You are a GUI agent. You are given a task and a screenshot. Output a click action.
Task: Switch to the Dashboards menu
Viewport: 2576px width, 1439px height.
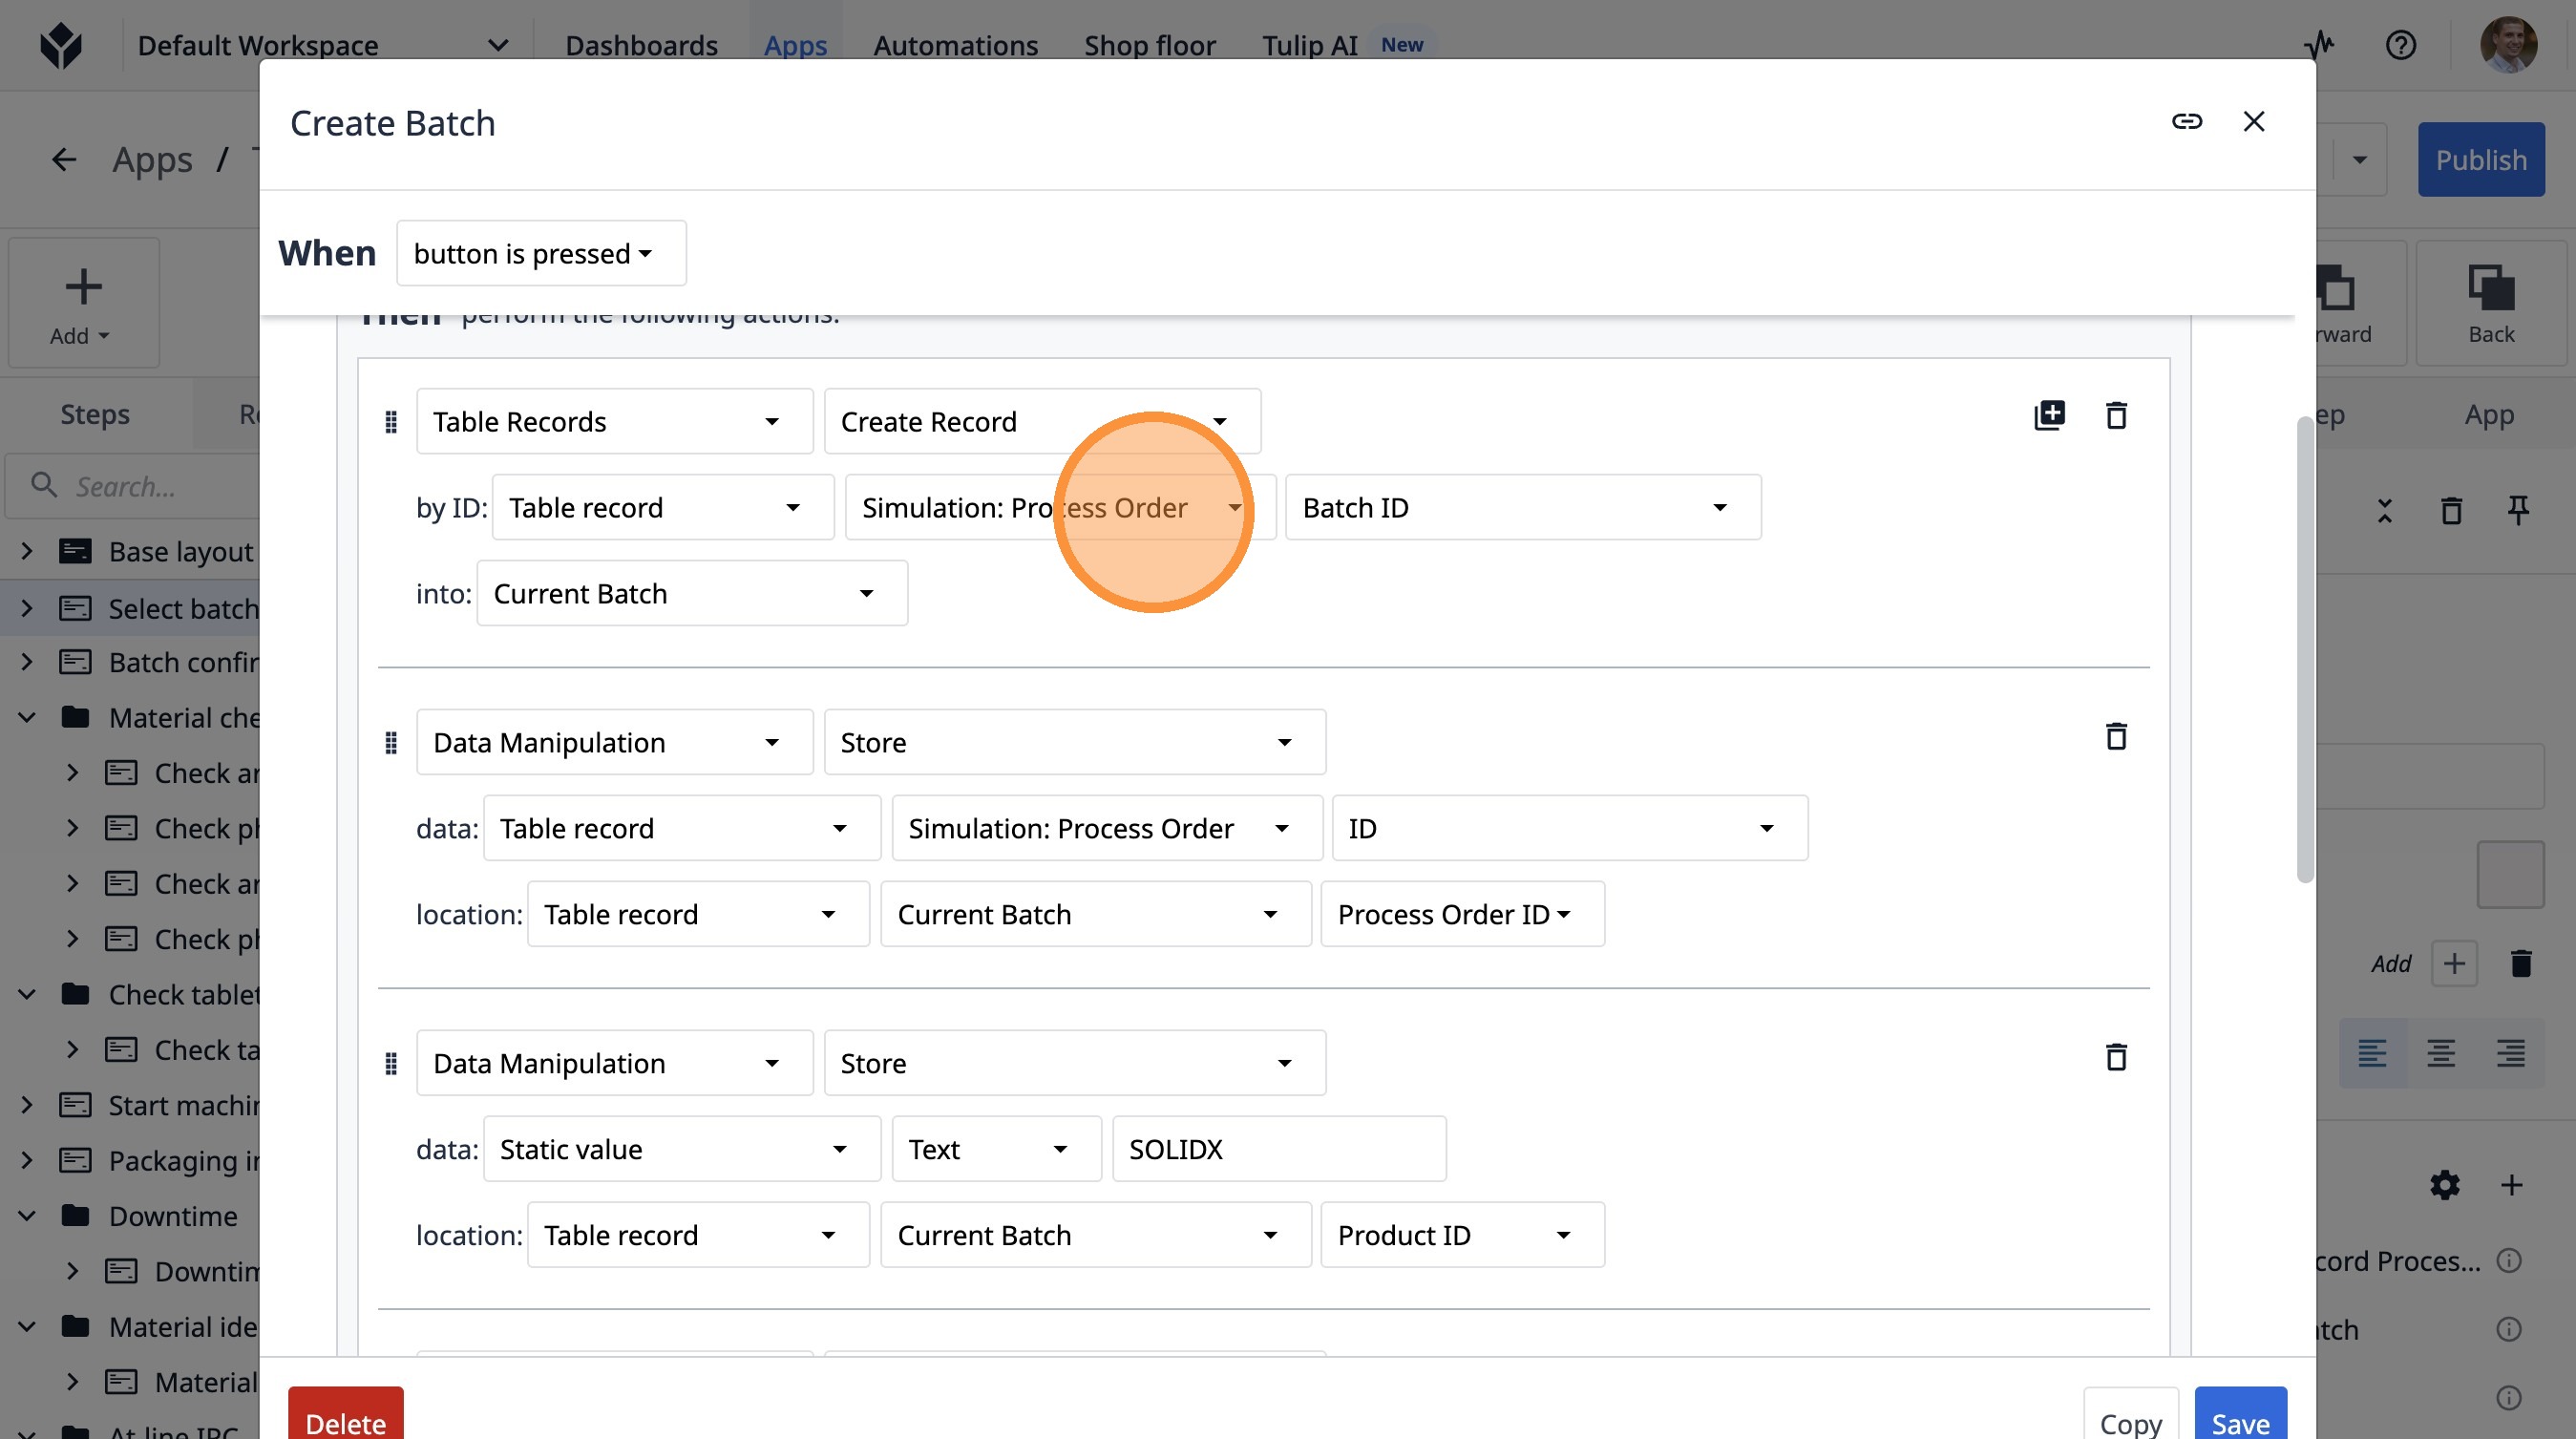pyautogui.click(x=641, y=45)
